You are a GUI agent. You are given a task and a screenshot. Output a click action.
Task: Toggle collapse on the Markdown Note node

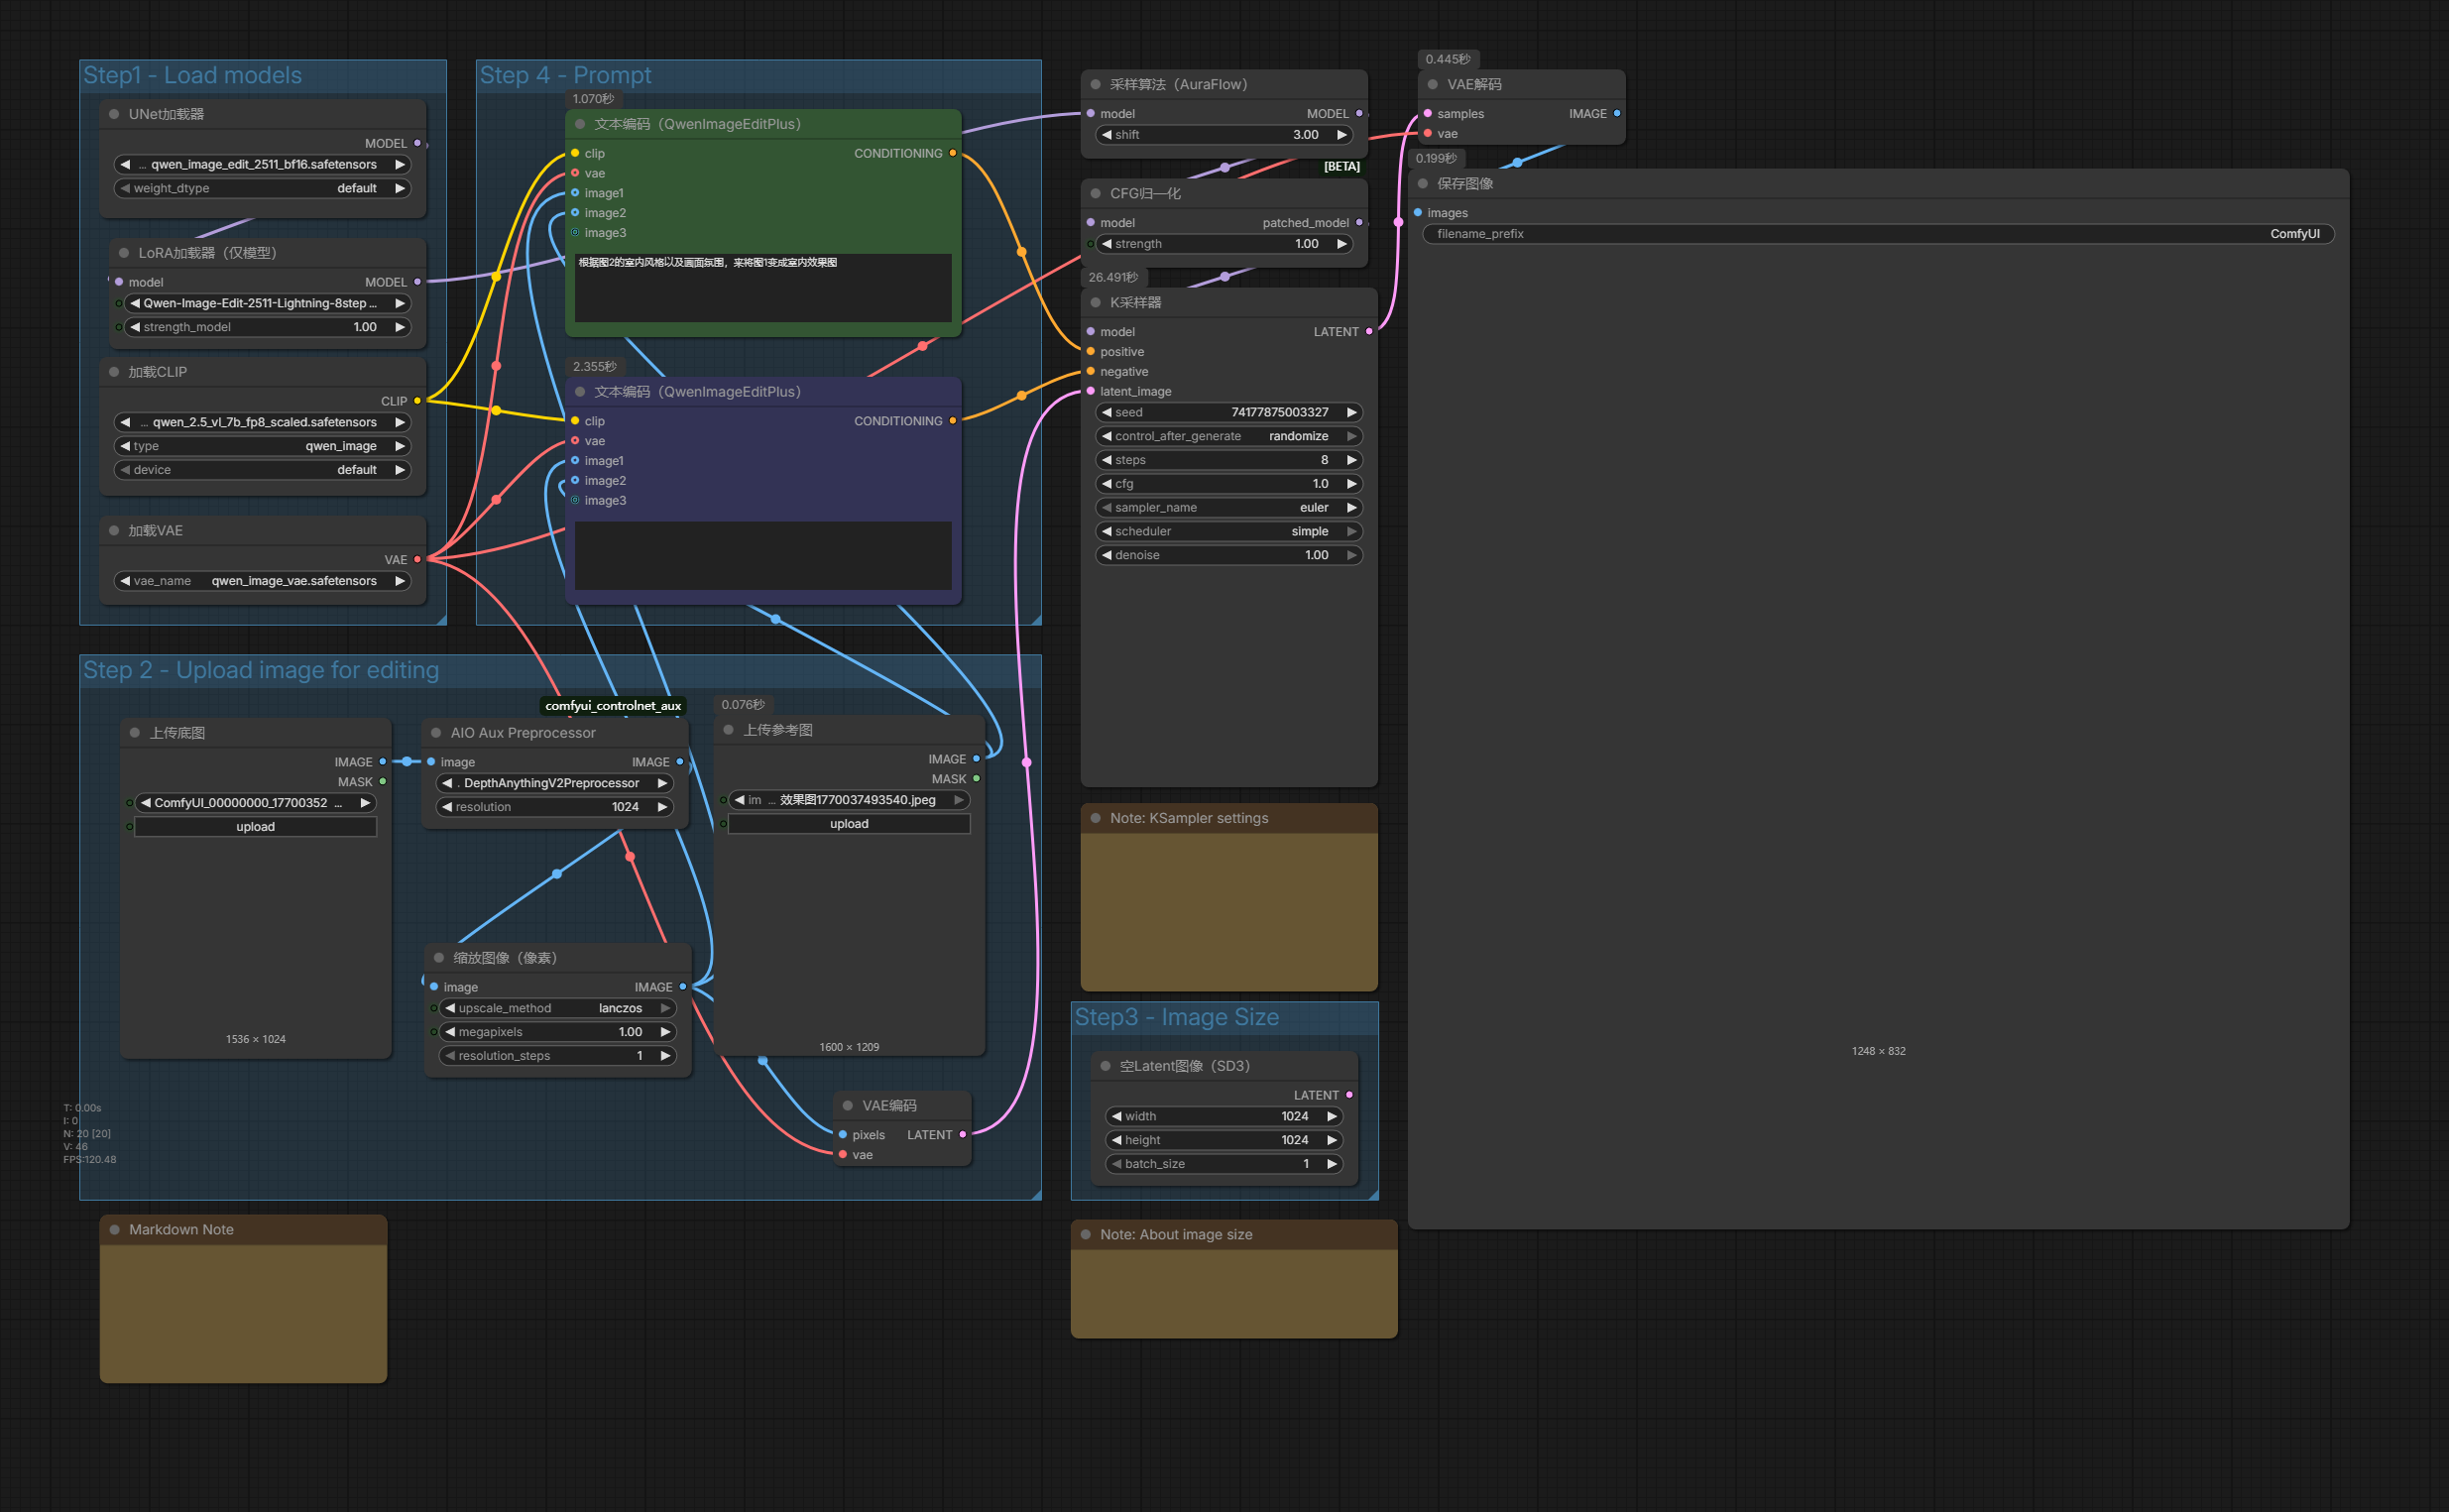[x=114, y=1230]
